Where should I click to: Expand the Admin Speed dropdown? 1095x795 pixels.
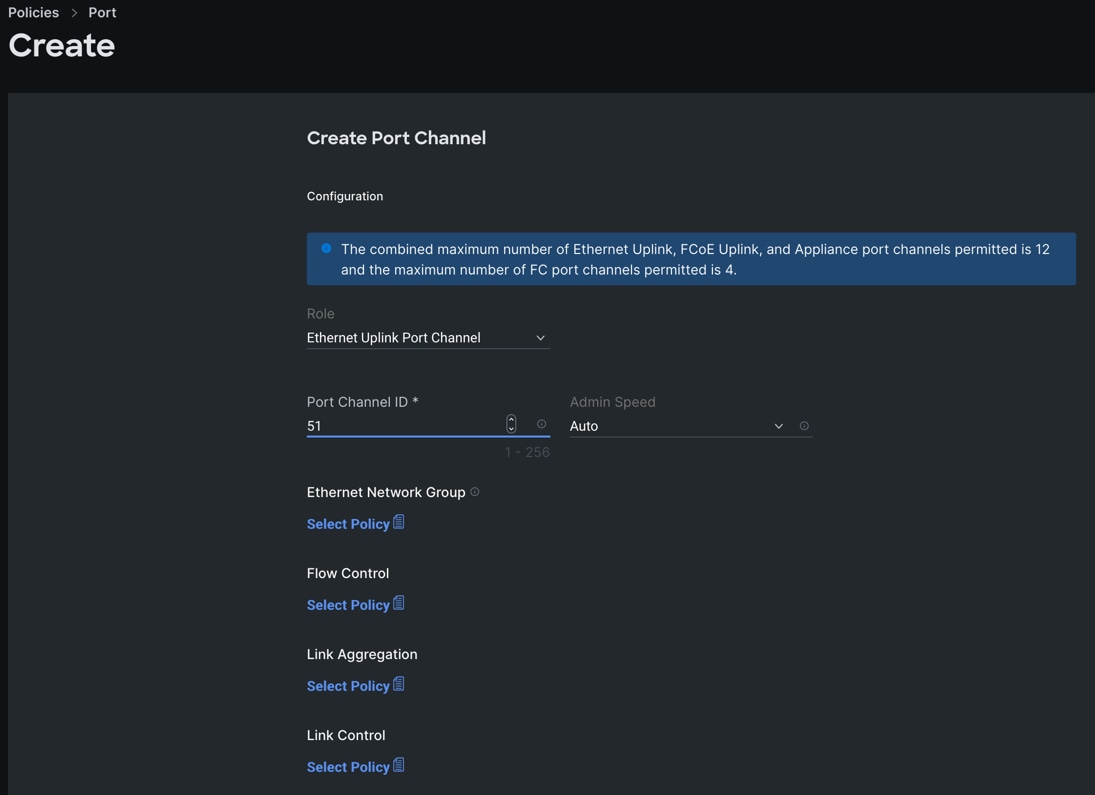[x=677, y=426]
